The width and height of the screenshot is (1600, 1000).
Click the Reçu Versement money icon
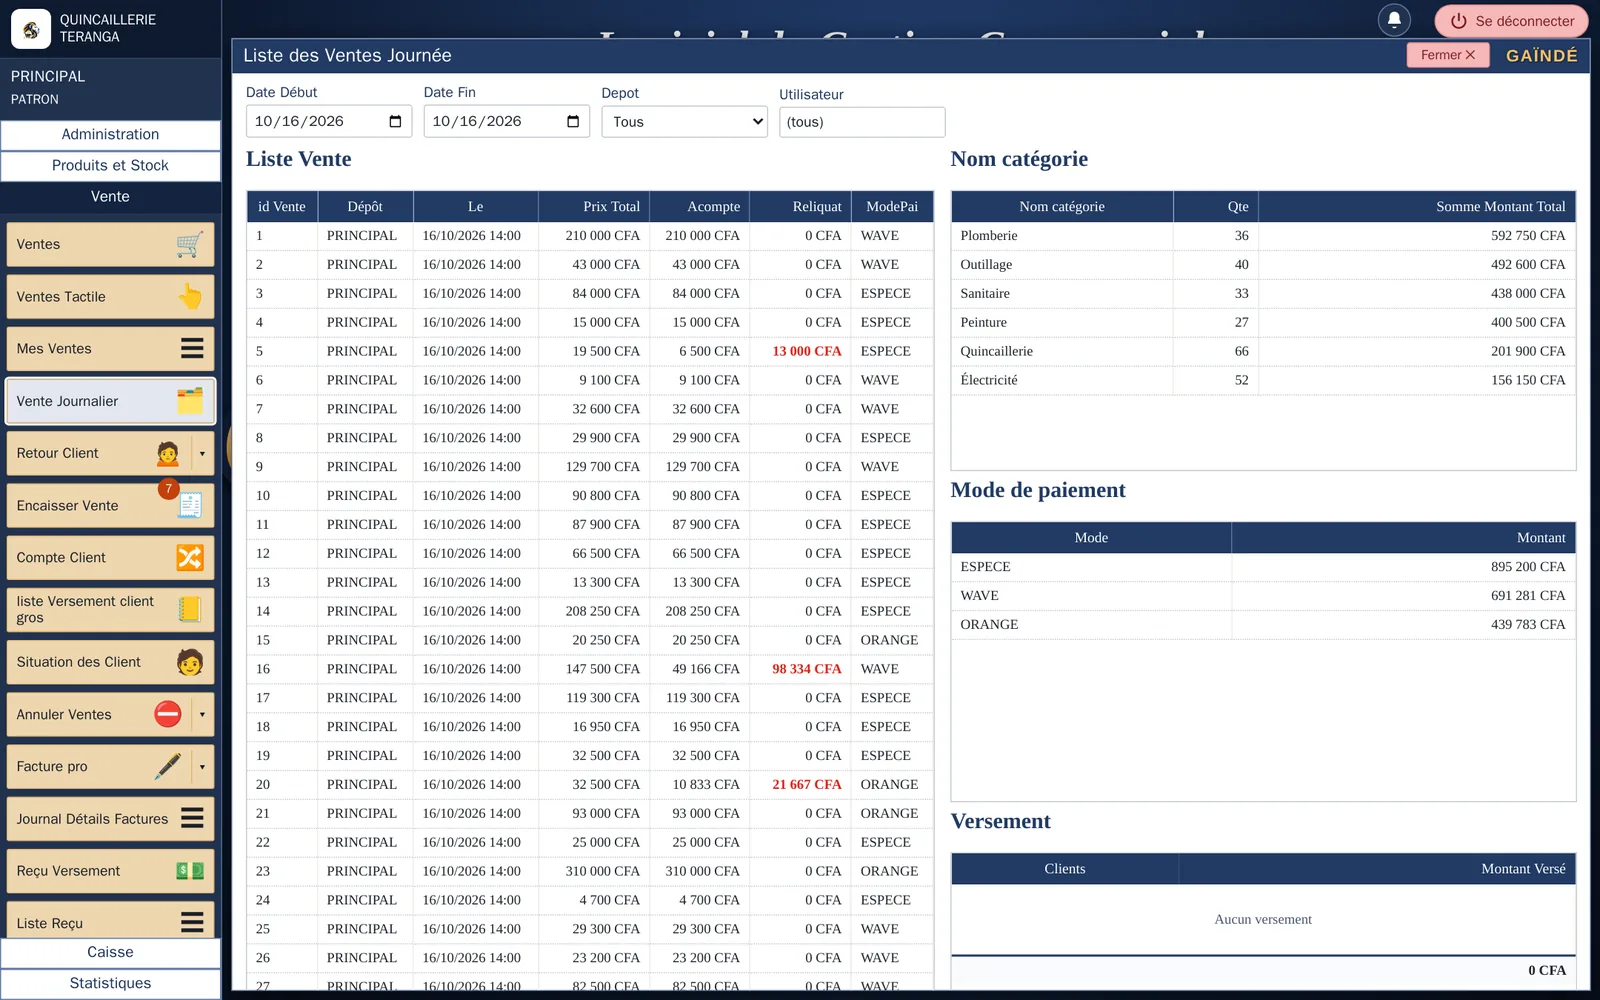tap(190, 871)
